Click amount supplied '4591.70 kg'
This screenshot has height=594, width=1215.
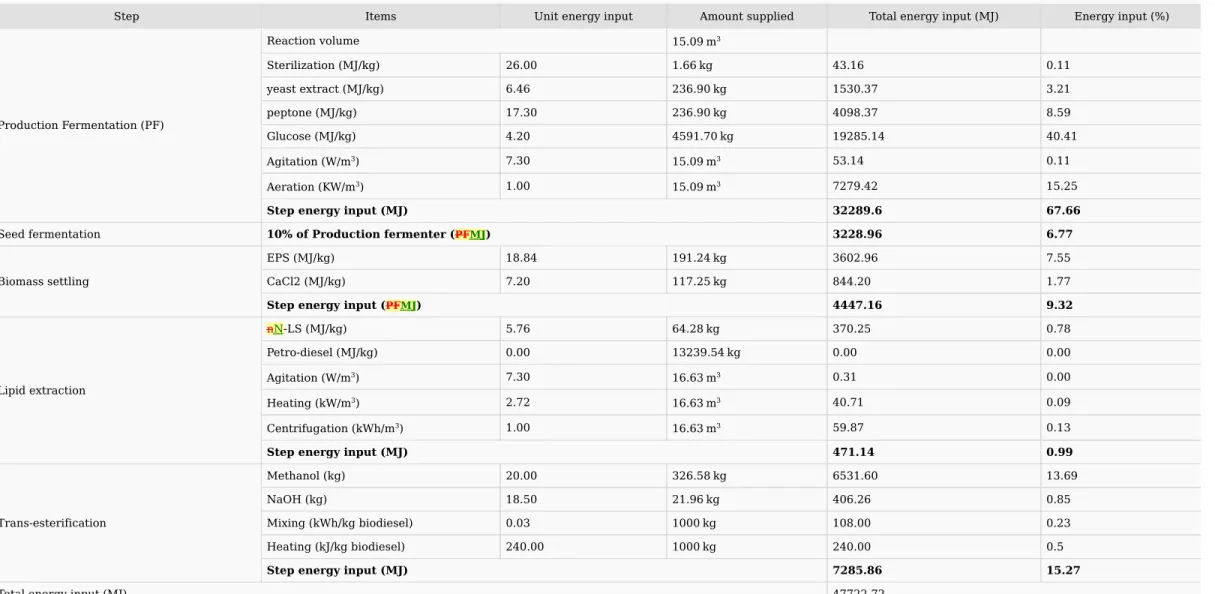[x=702, y=136]
